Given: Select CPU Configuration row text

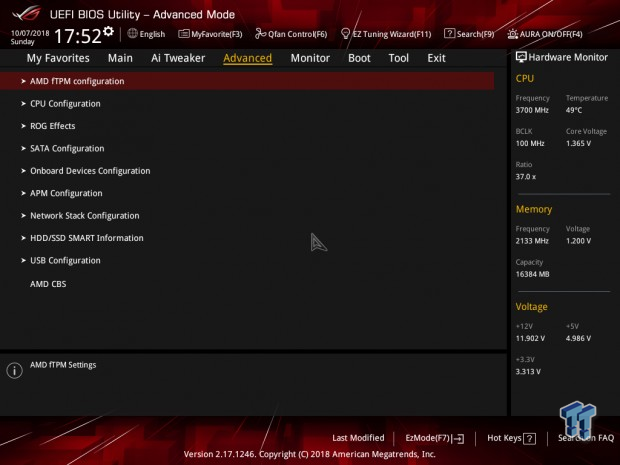Looking at the screenshot, I should 65,104.
